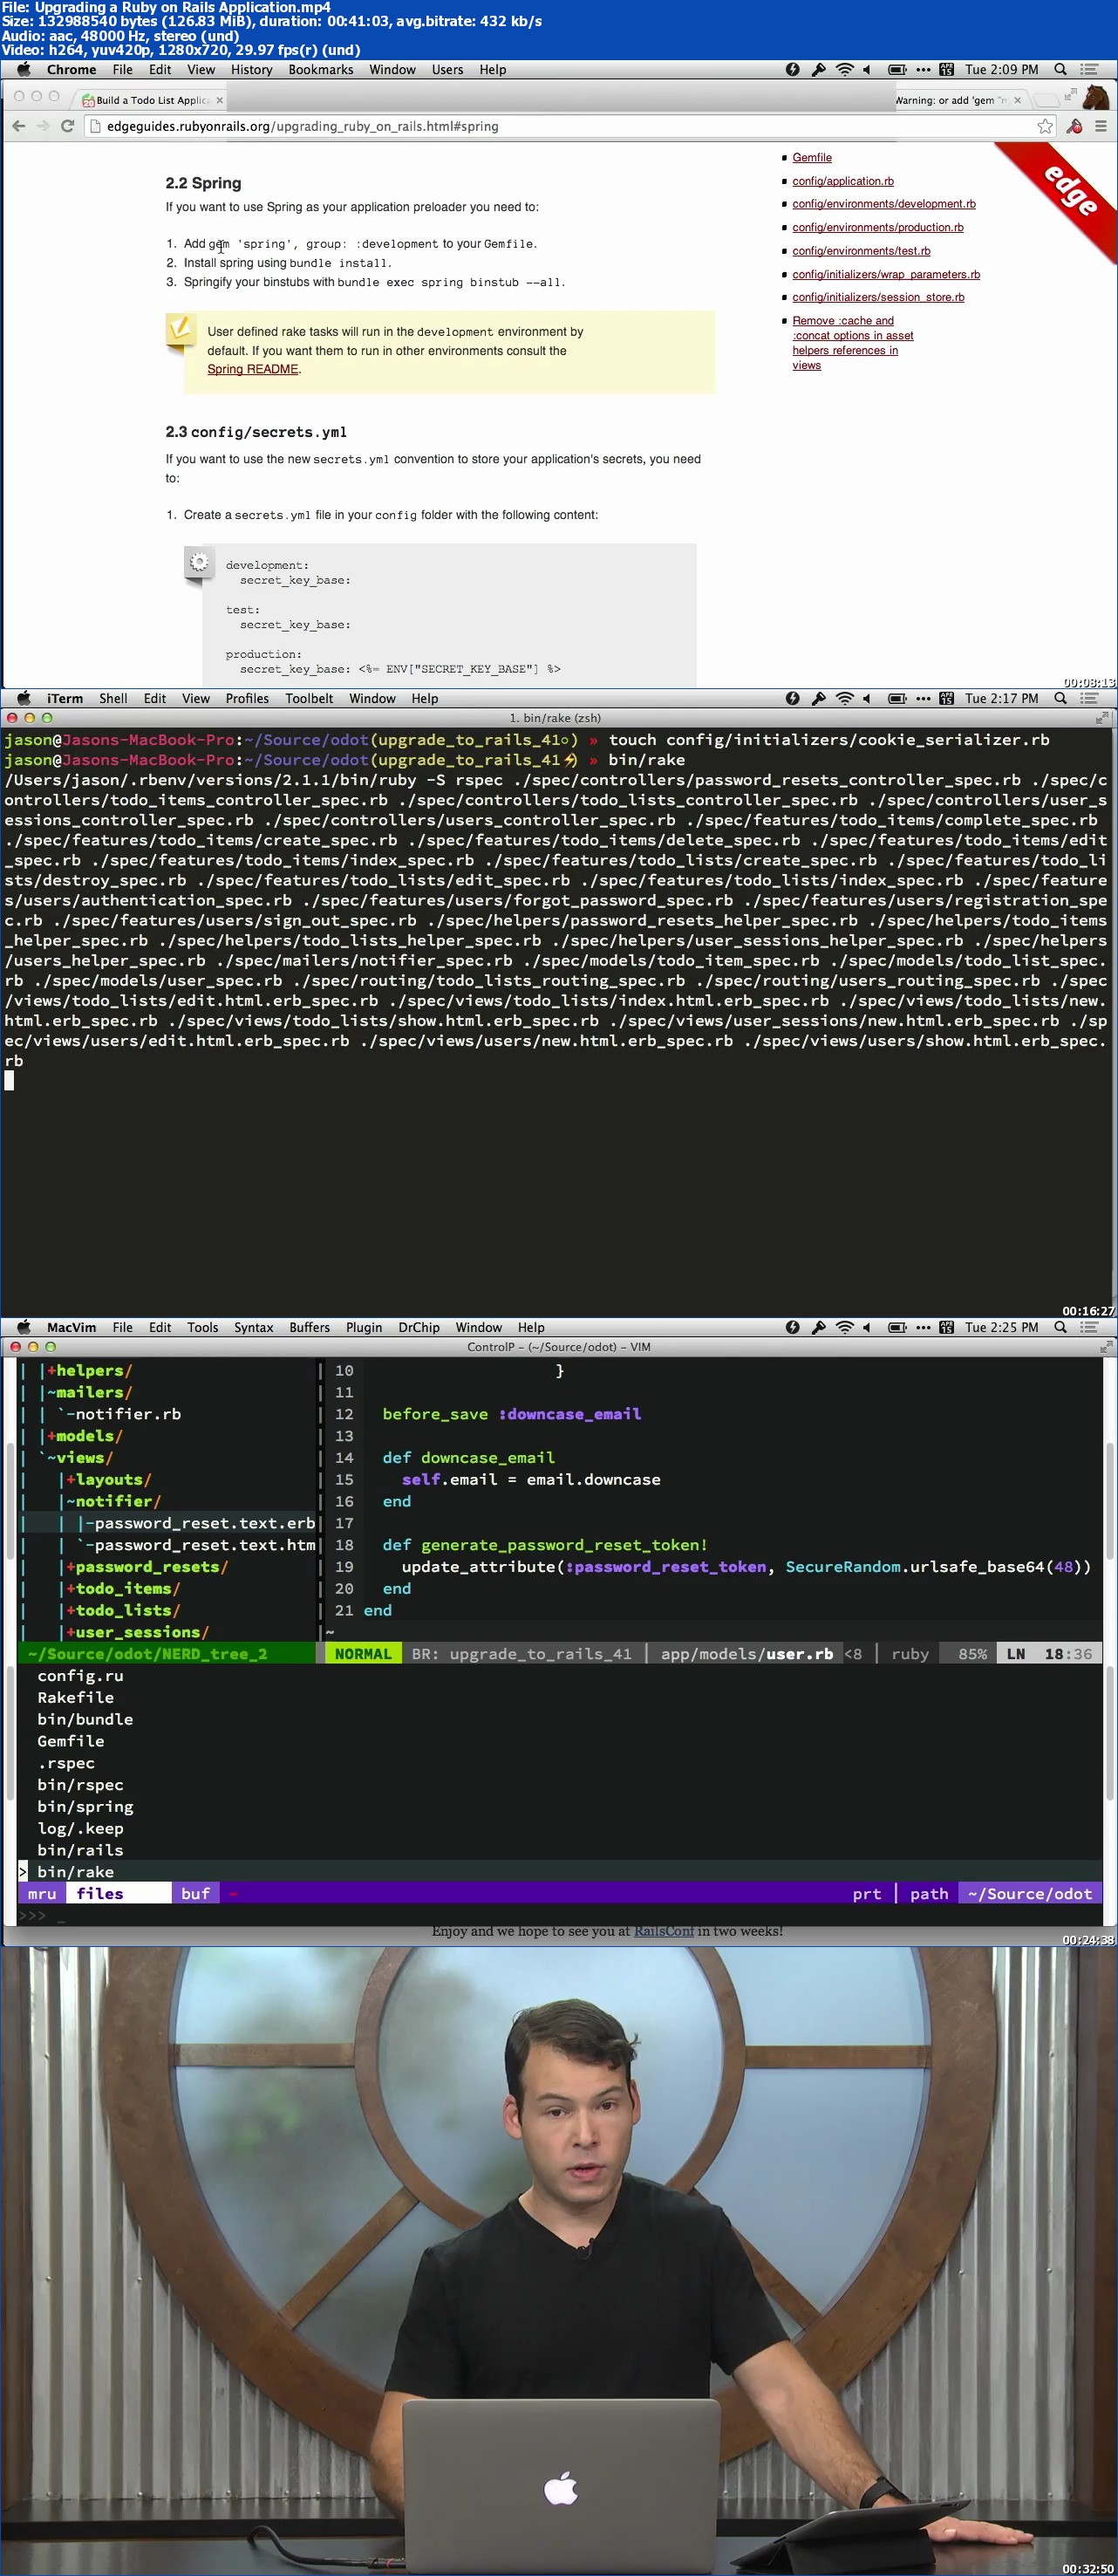Select config.ru in CtrlP results

80,1675
